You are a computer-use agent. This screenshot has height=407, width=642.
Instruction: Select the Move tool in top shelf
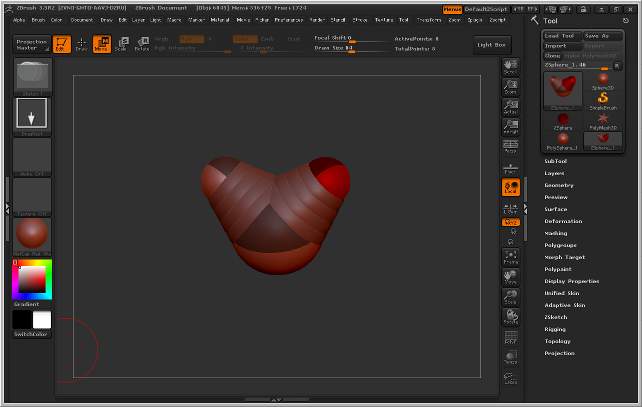pos(101,44)
